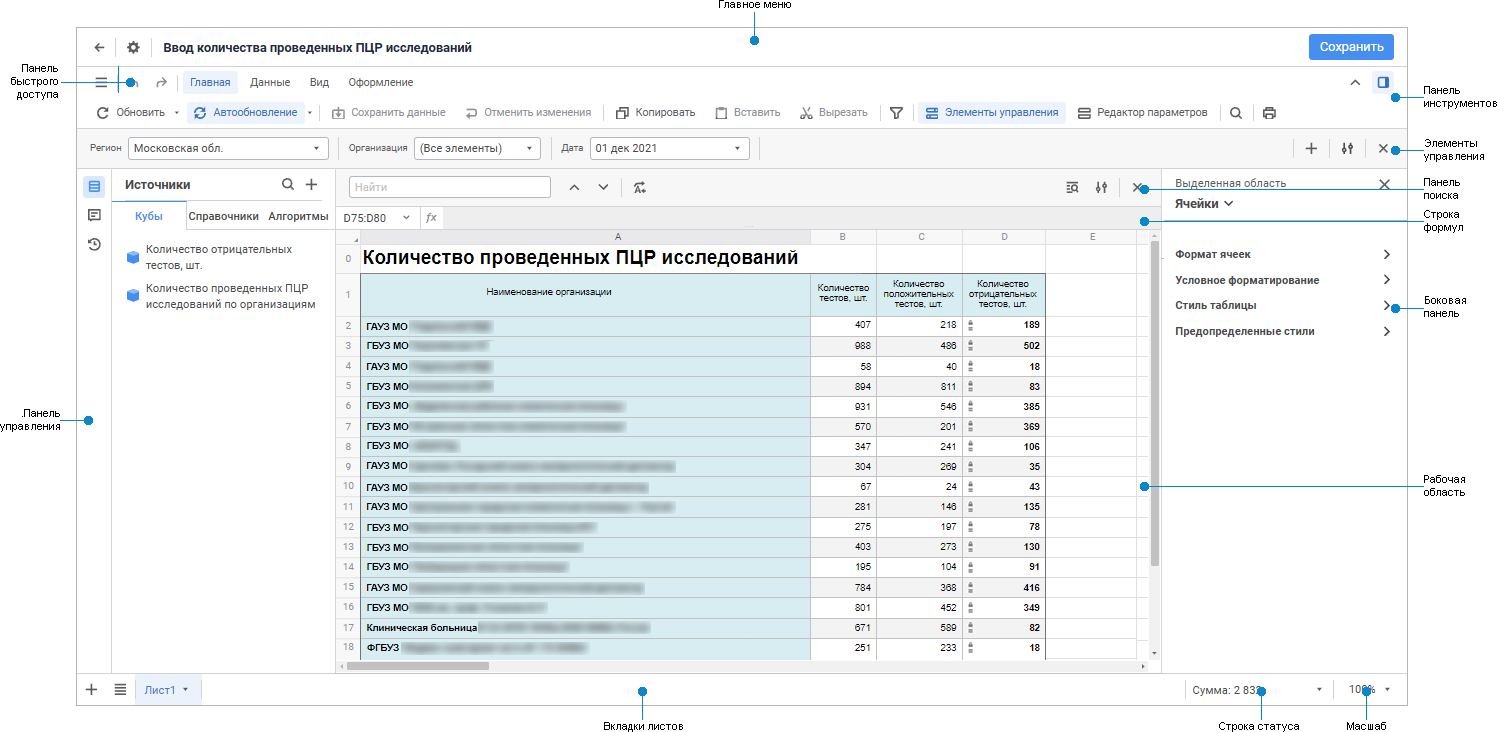Open the cell reference D75:D80 dropdown

406,217
